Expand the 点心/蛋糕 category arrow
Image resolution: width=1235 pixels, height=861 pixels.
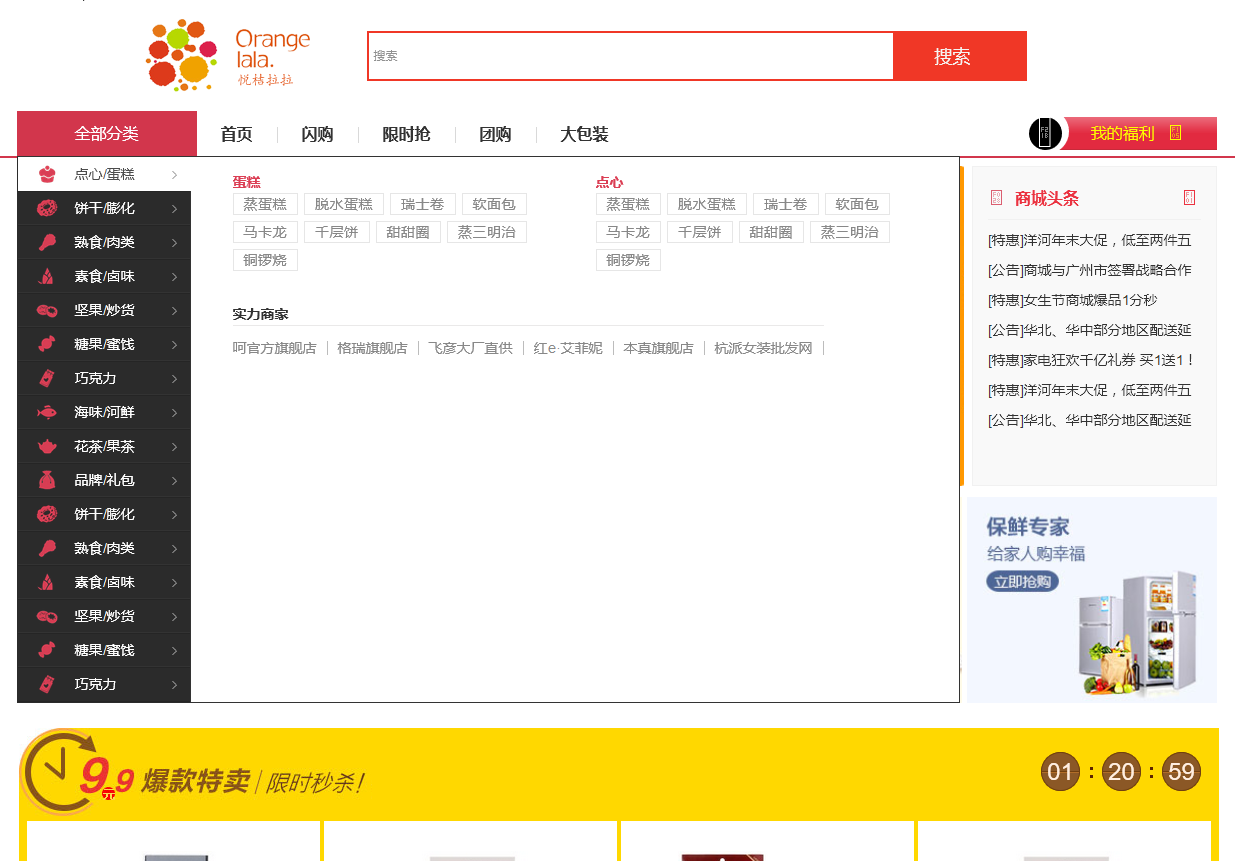tap(174, 175)
